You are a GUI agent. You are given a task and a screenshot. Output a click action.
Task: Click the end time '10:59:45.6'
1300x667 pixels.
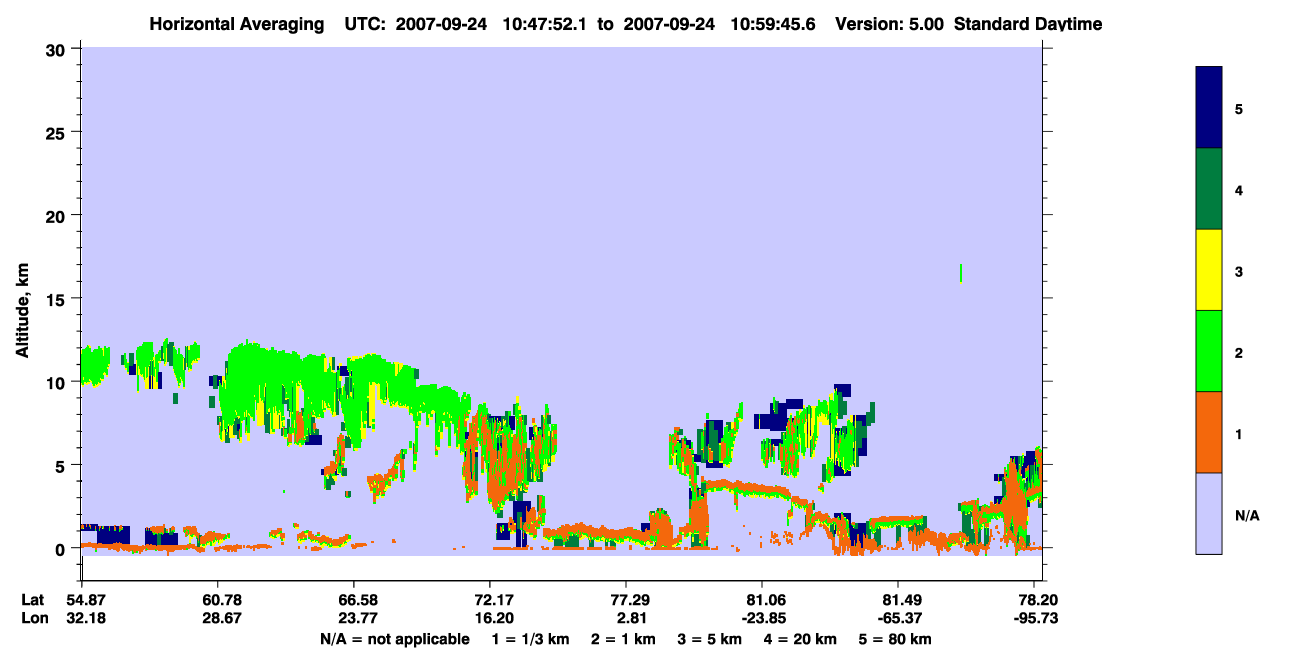[772, 23]
